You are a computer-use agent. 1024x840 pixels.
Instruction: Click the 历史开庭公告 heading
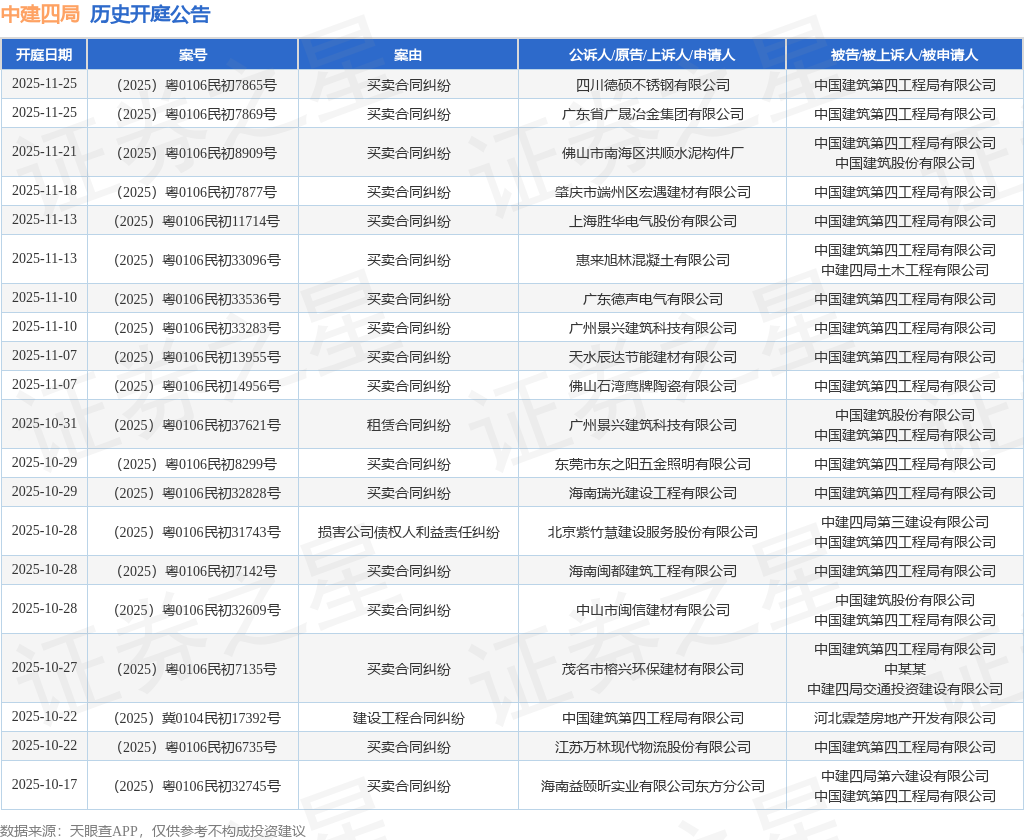click(150, 14)
